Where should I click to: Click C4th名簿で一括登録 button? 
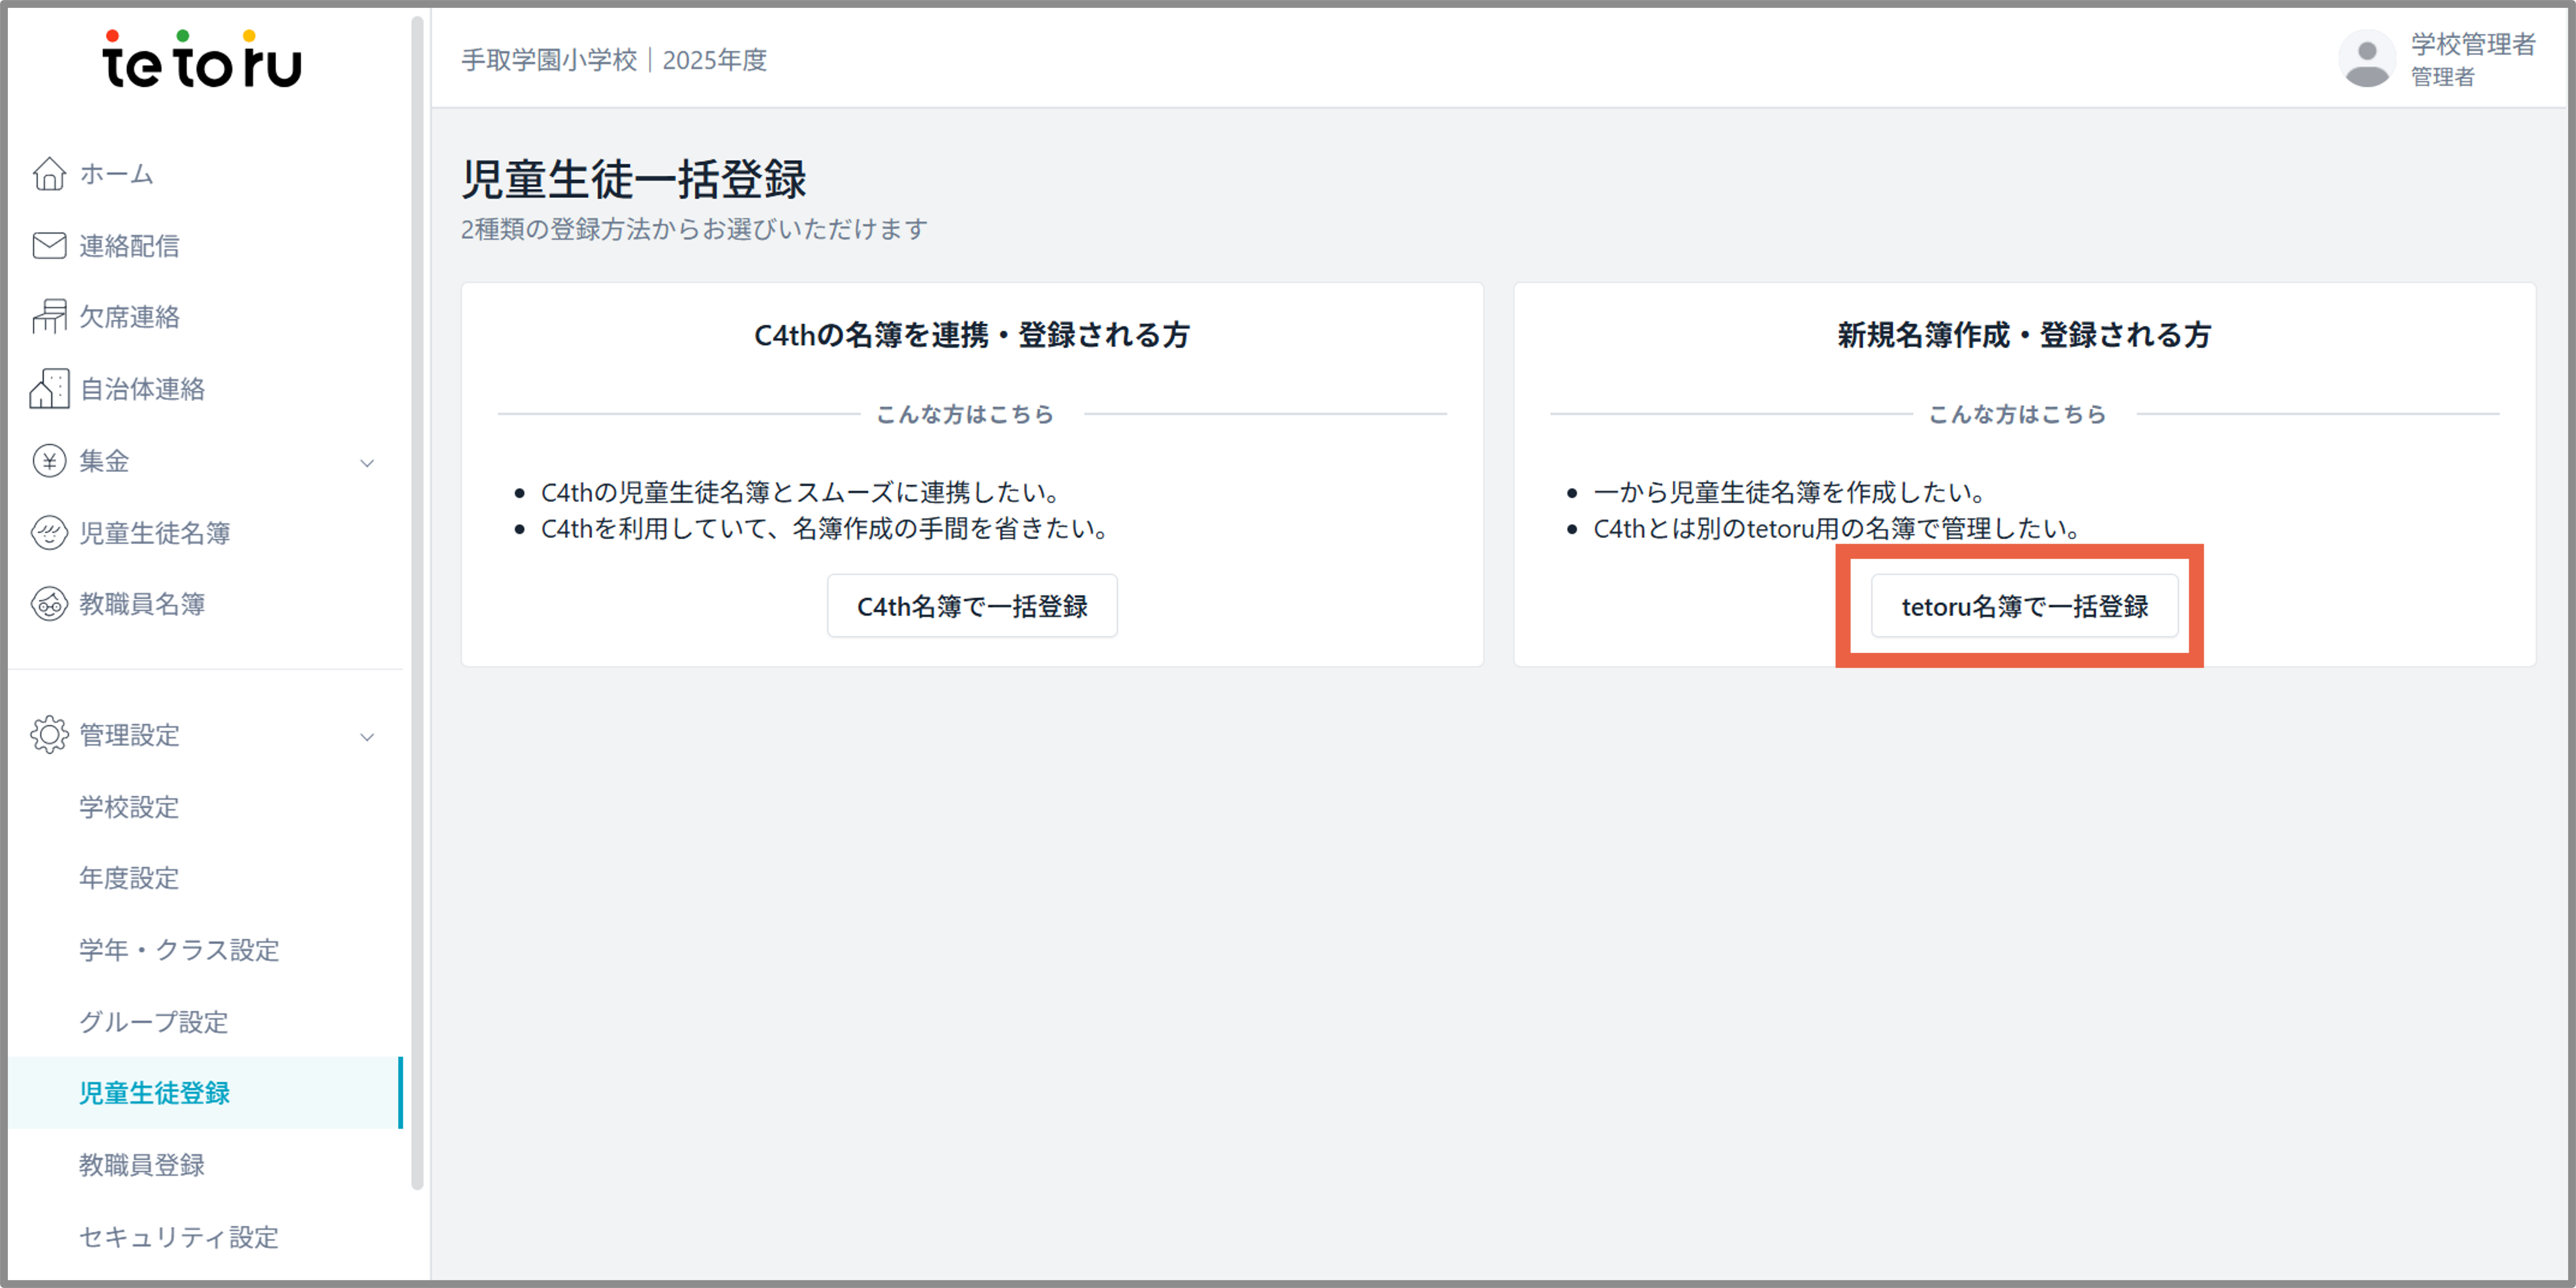tap(972, 606)
